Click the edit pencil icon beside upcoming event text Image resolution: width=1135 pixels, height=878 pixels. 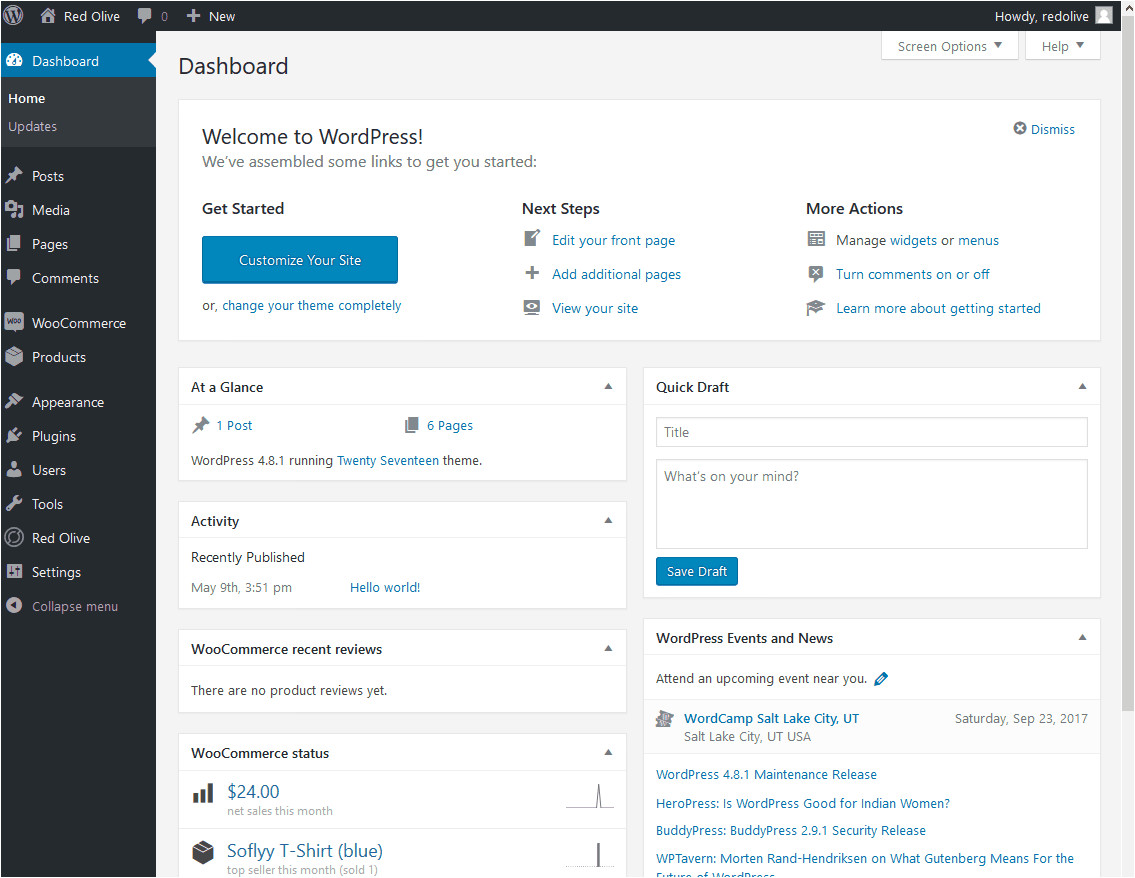point(881,678)
